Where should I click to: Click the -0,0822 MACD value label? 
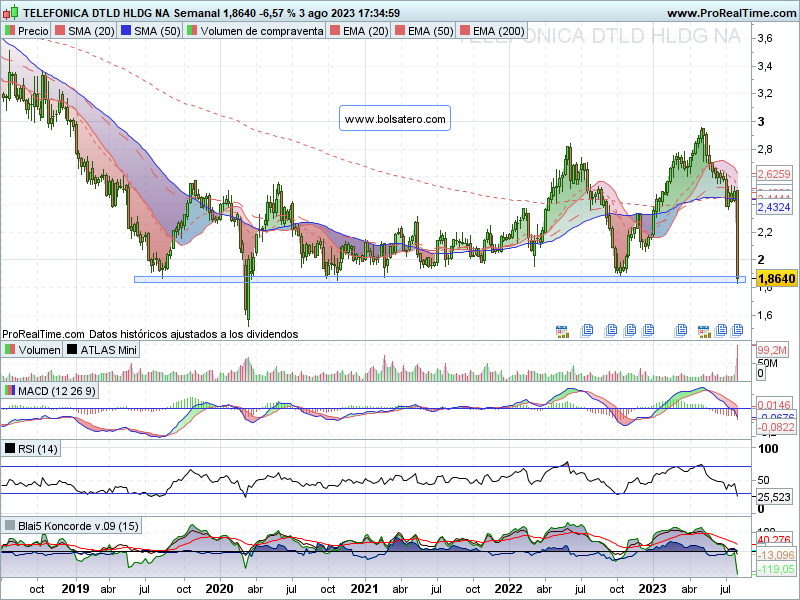(x=776, y=427)
